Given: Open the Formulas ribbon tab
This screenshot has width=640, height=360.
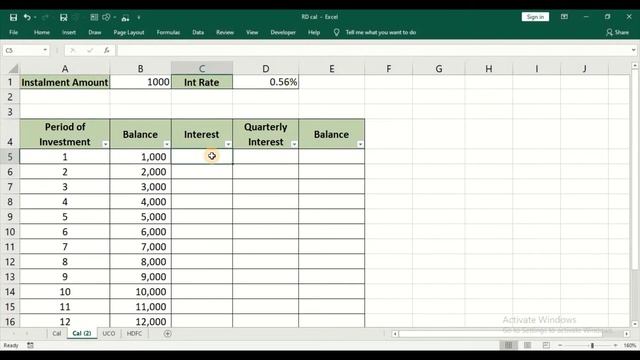Looking at the screenshot, I should [168, 32].
